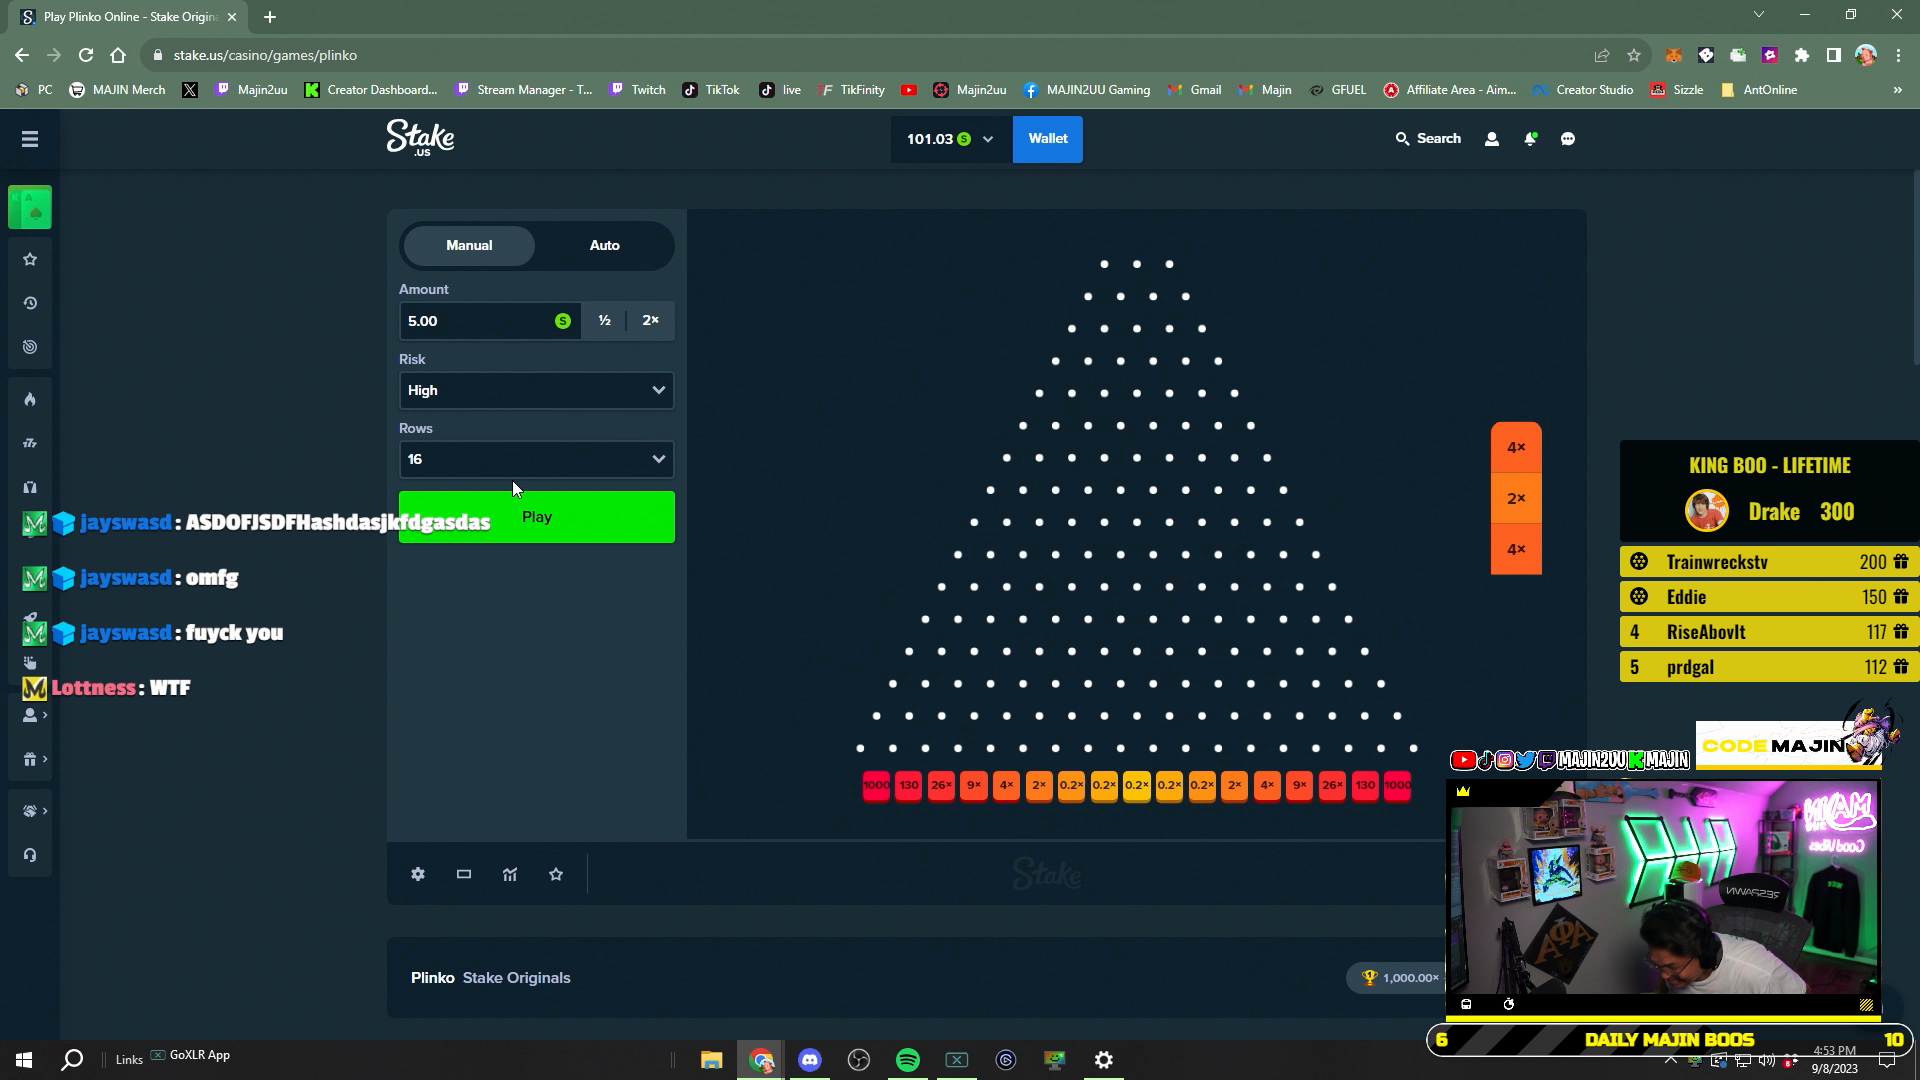This screenshot has height=1080, width=1920.
Task: Open the flame Stake Originals sidebar icon
Action: [30, 399]
